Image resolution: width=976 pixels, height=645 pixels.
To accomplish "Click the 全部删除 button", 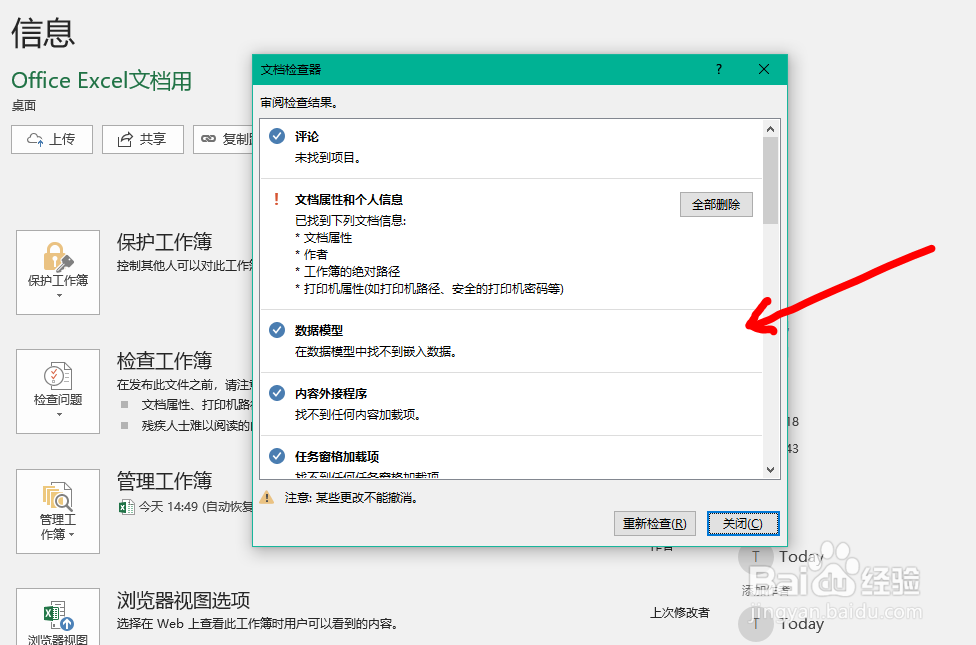I will (x=716, y=204).
